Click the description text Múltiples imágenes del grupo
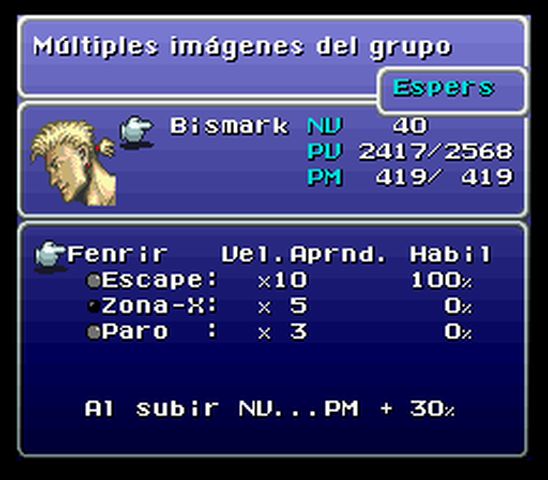 pos(243,47)
